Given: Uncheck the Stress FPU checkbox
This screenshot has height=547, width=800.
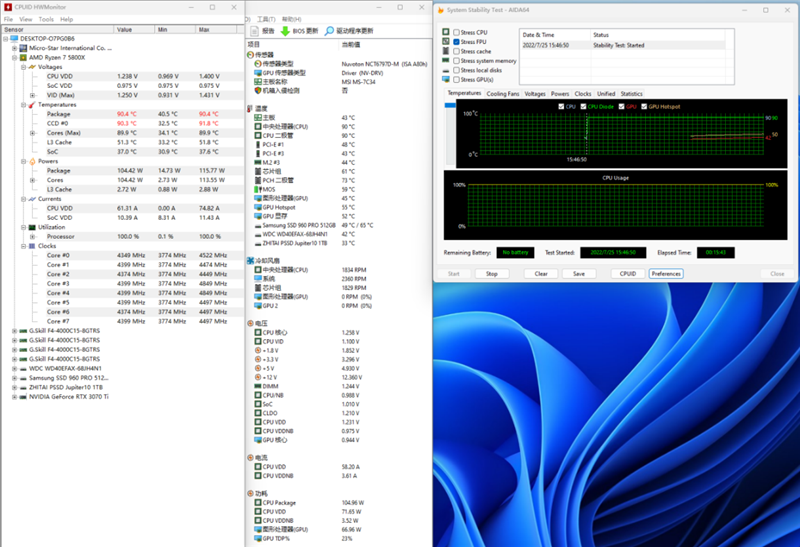Looking at the screenshot, I should coord(456,42).
